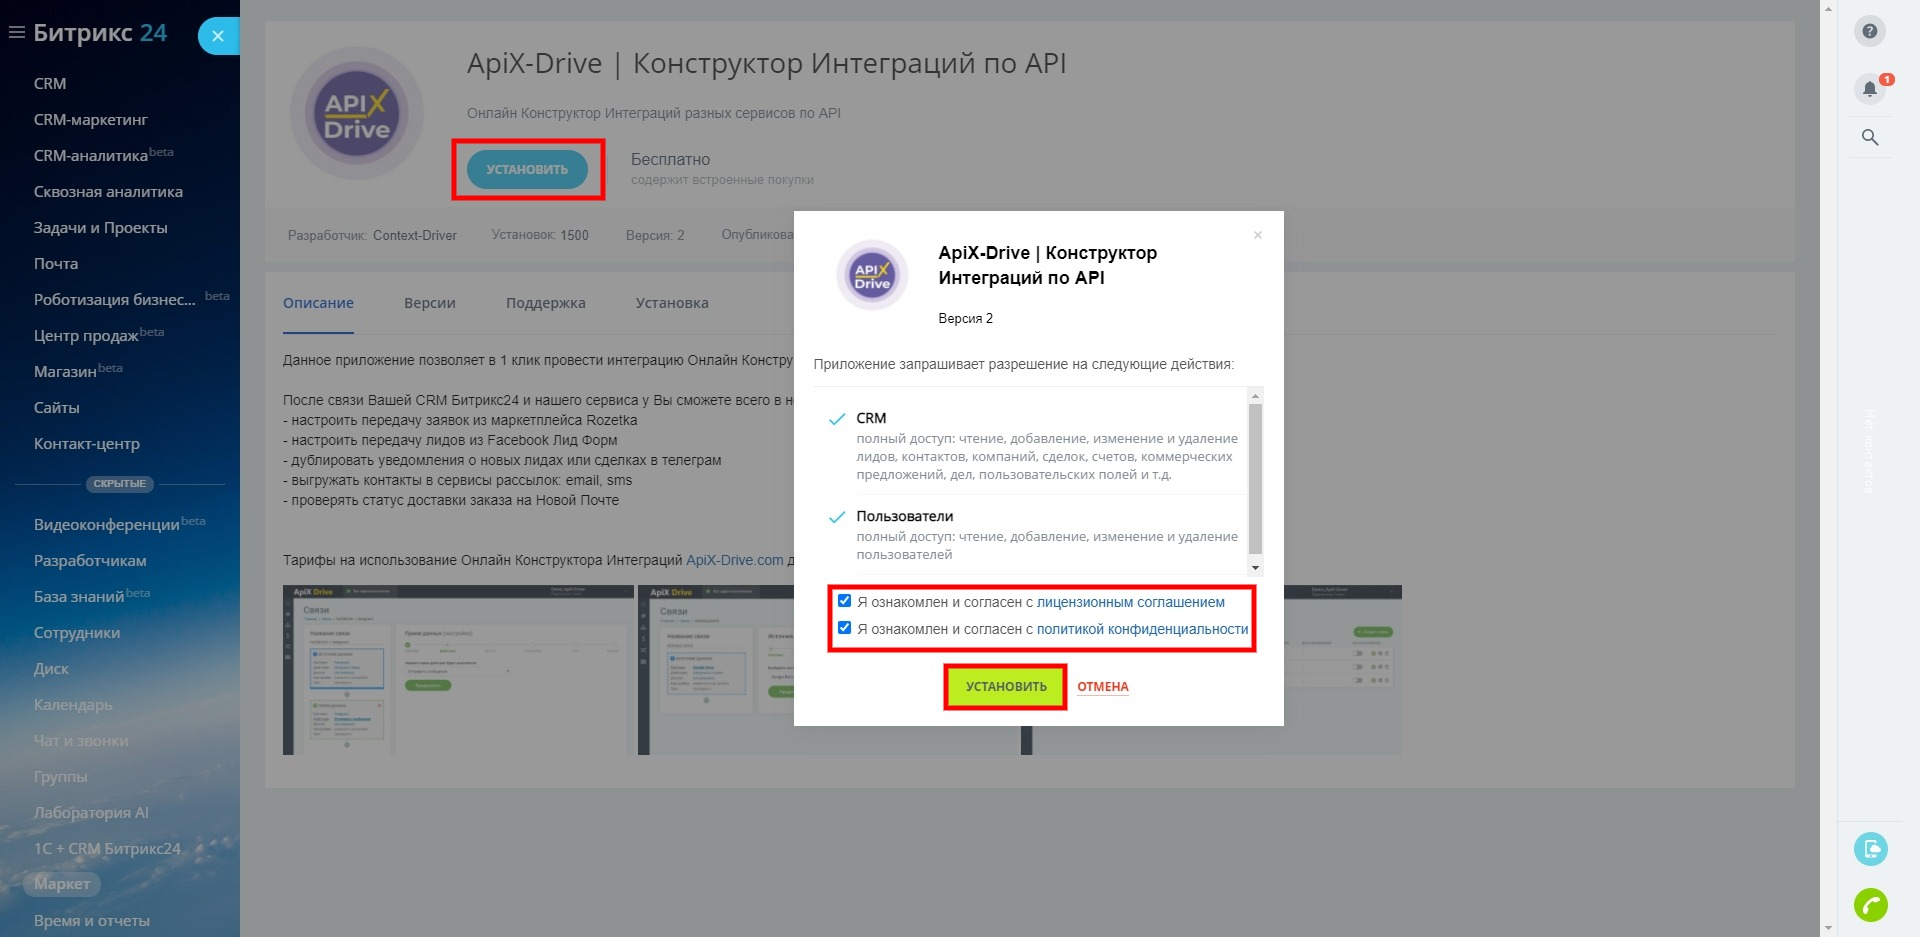Close the install dialog with X
This screenshot has width=1920, height=937.
click(1257, 235)
